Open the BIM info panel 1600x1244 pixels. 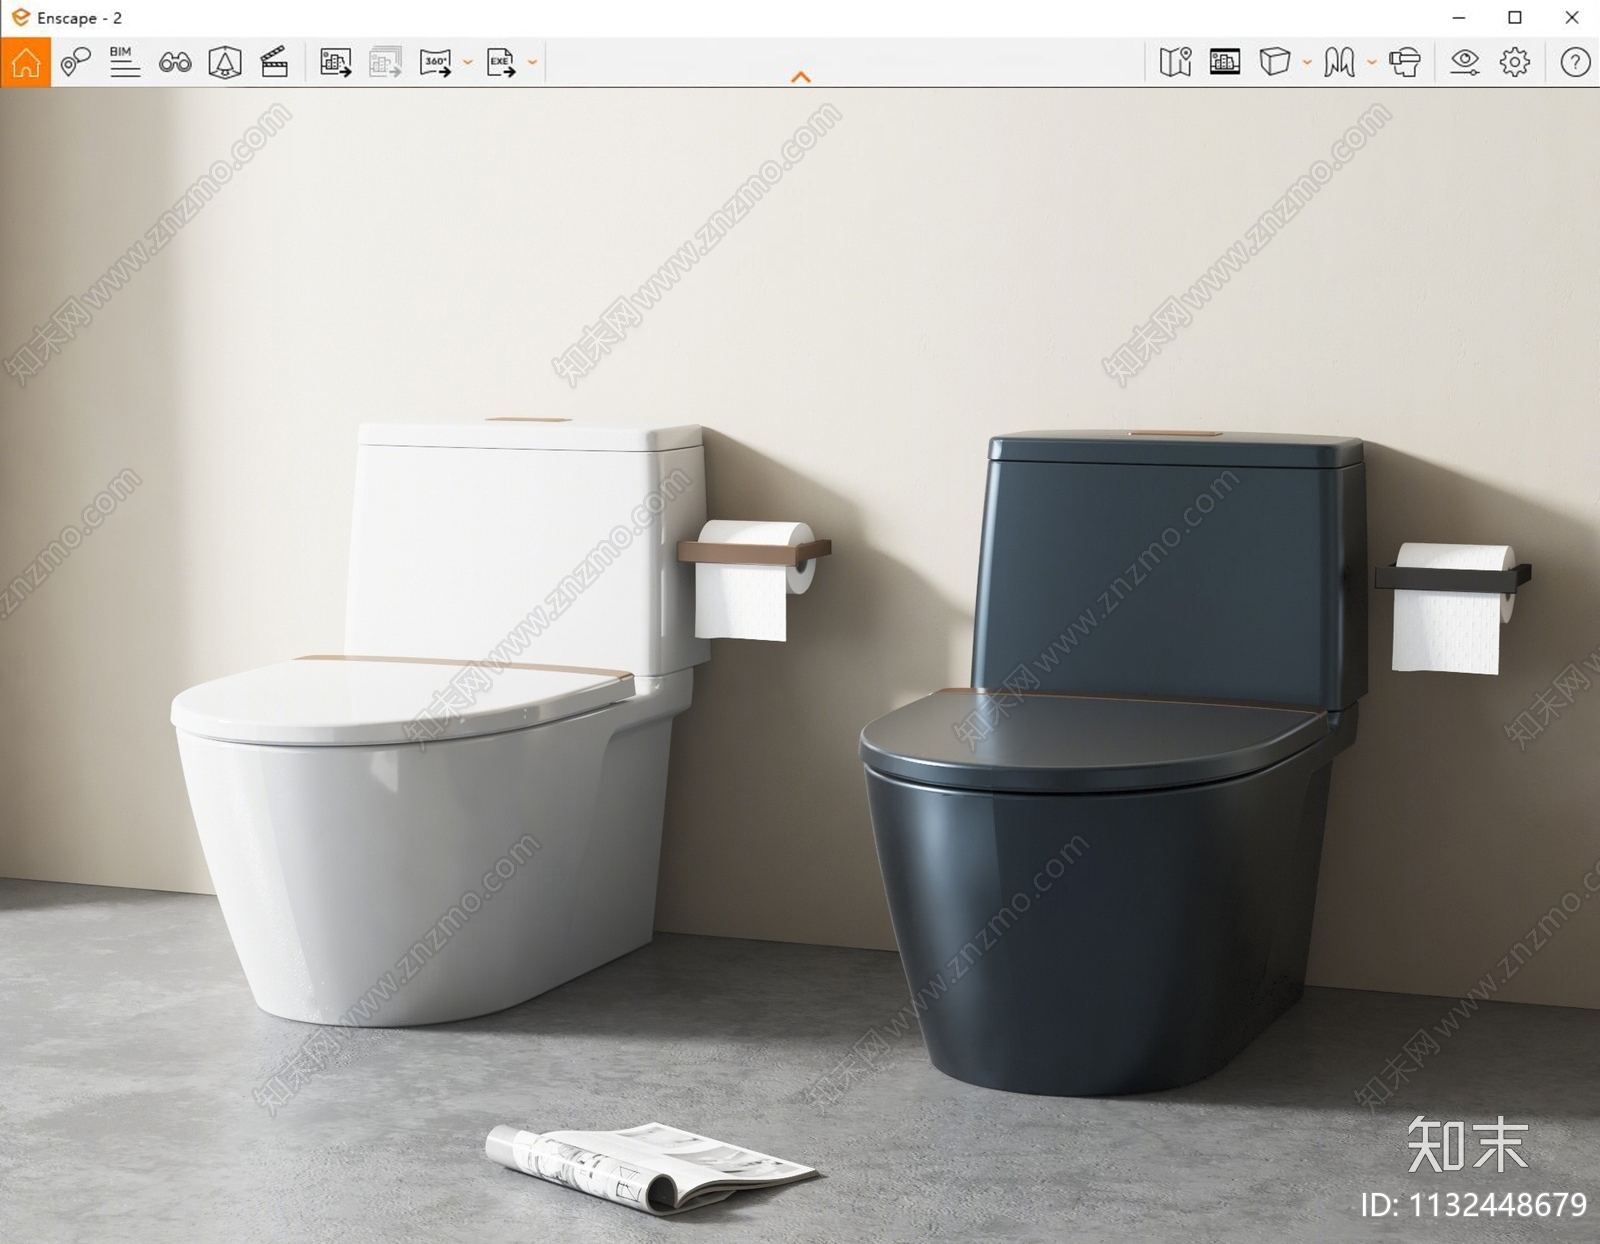pos(124,62)
